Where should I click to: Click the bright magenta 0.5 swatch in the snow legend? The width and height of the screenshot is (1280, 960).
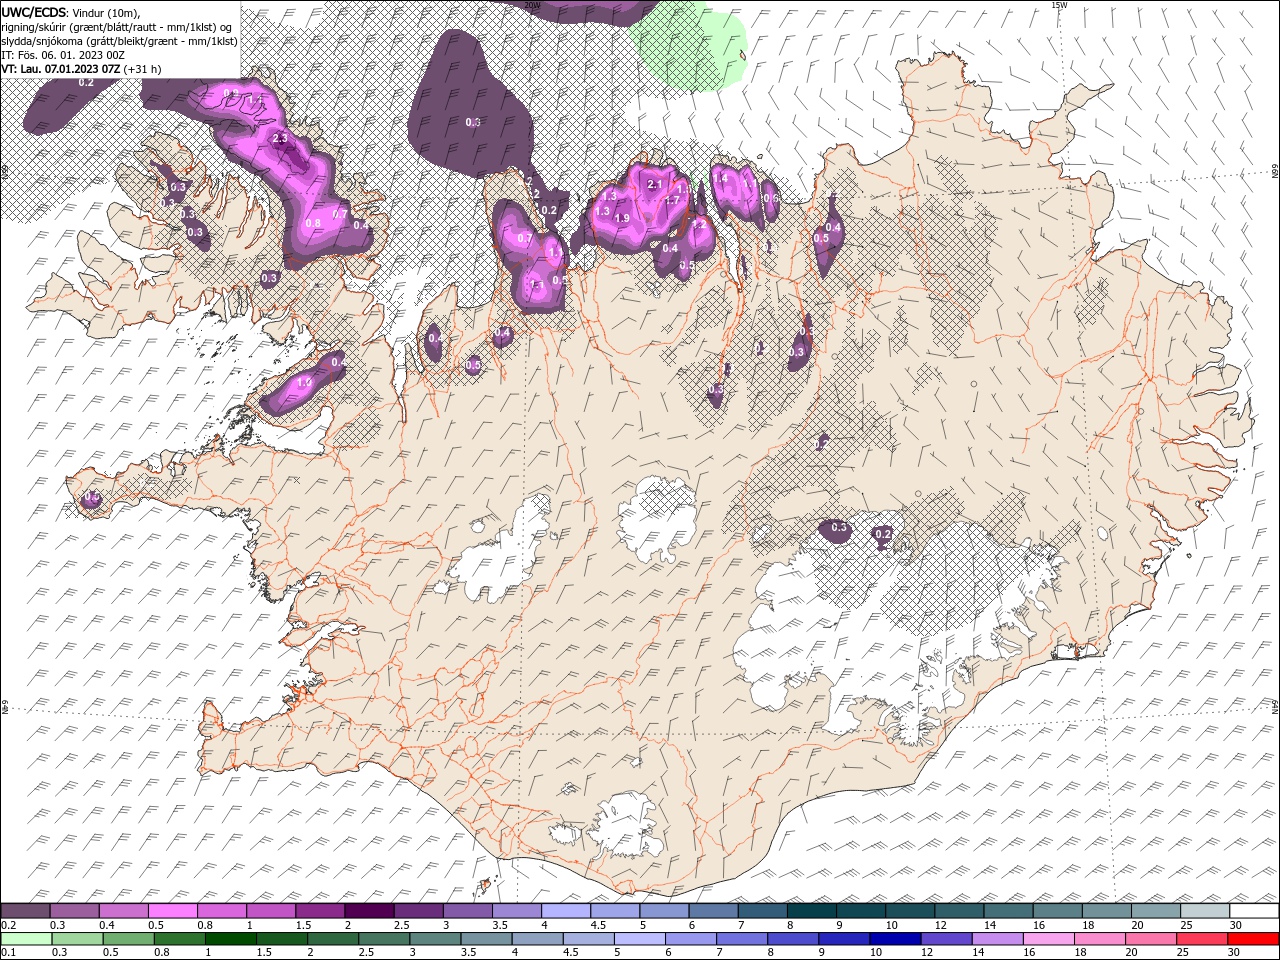tap(172, 910)
